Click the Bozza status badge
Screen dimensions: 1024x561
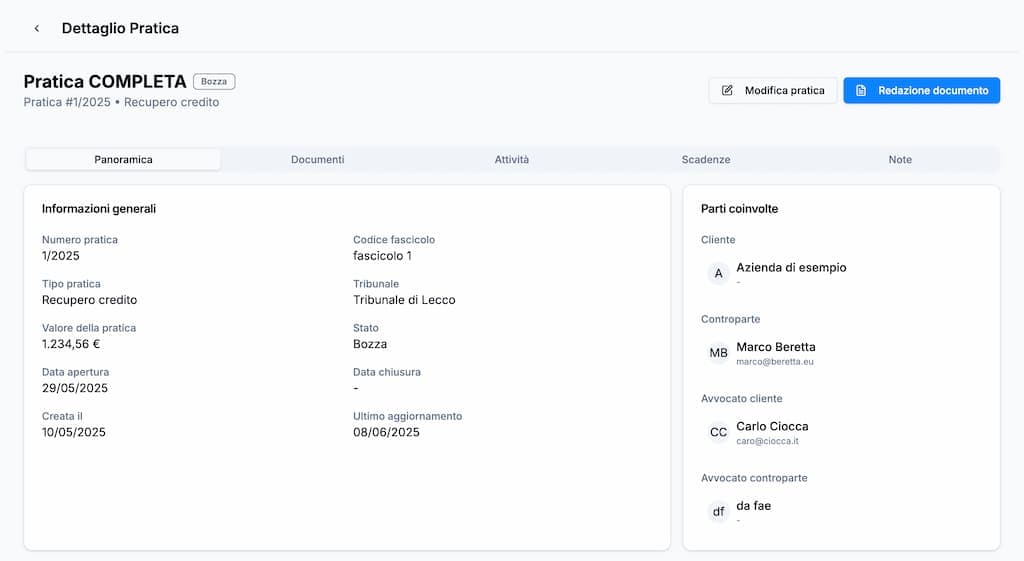pyautogui.click(x=214, y=82)
